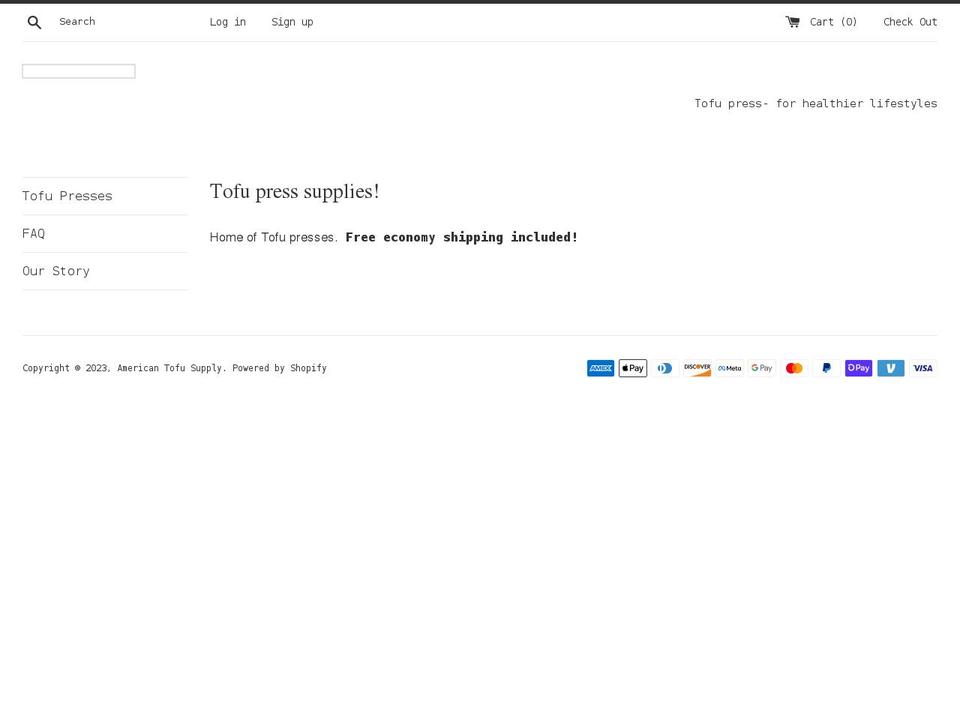960x720 pixels.
Task: Click the Shop Pay payment icon
Action: pyautogui.click(x=858, y=368)
